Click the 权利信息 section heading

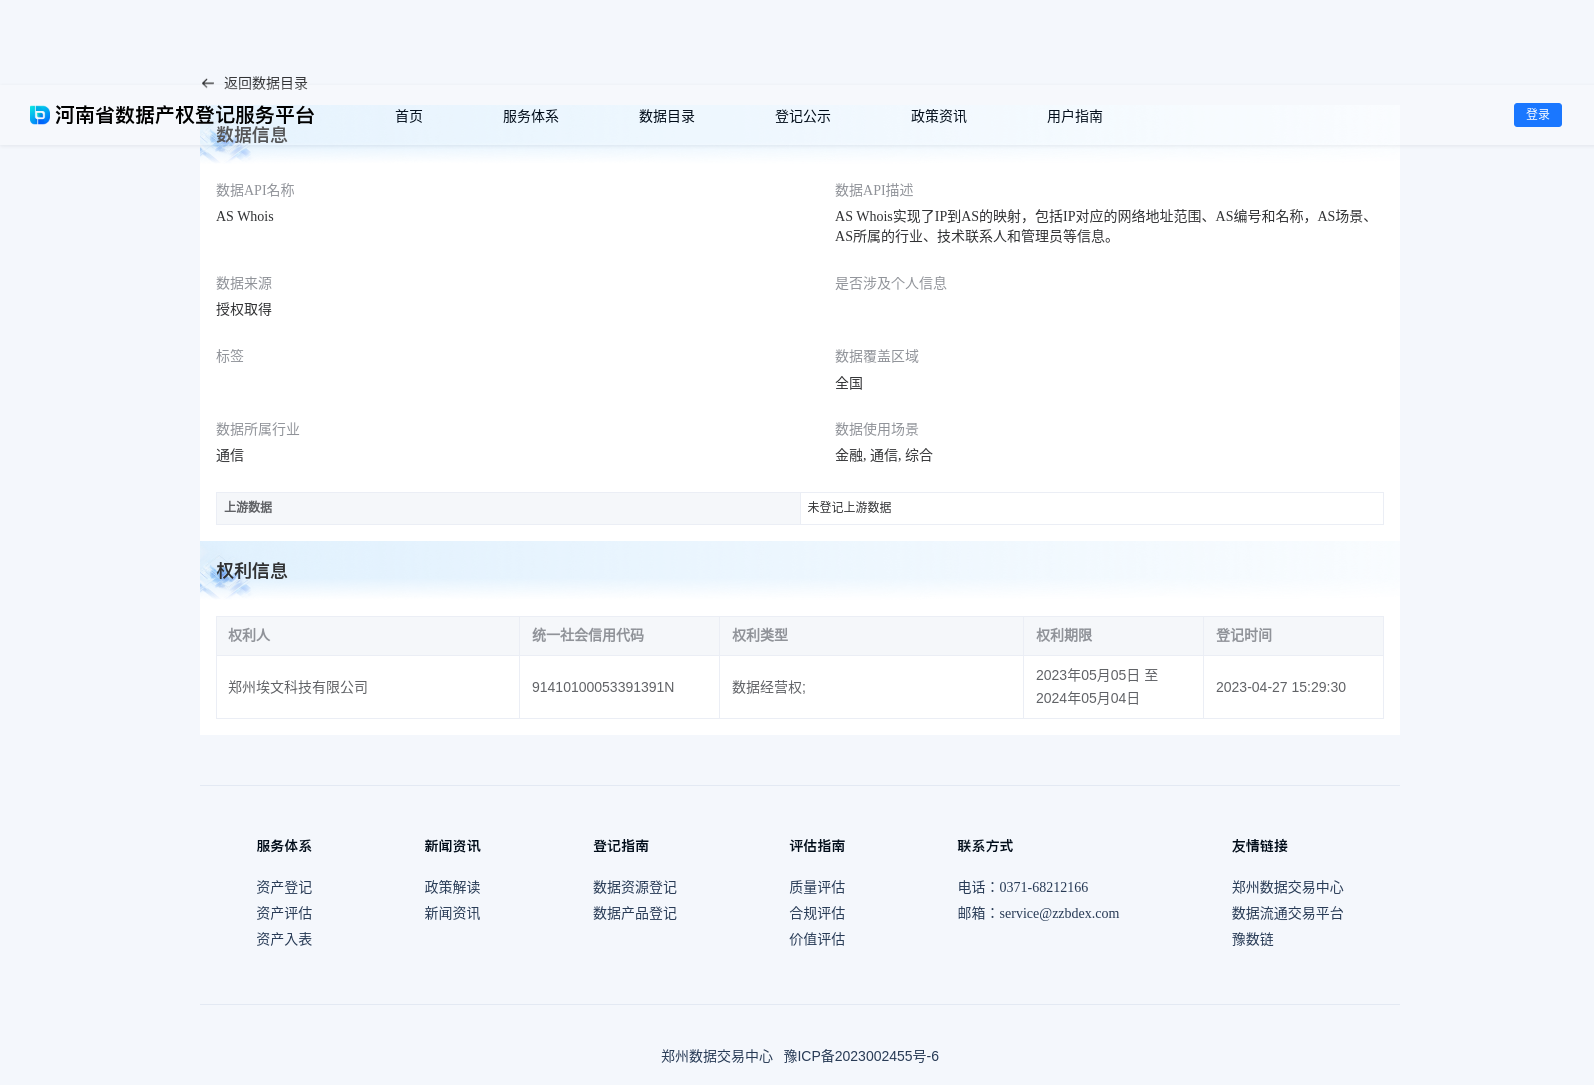(x=252, y=571)
